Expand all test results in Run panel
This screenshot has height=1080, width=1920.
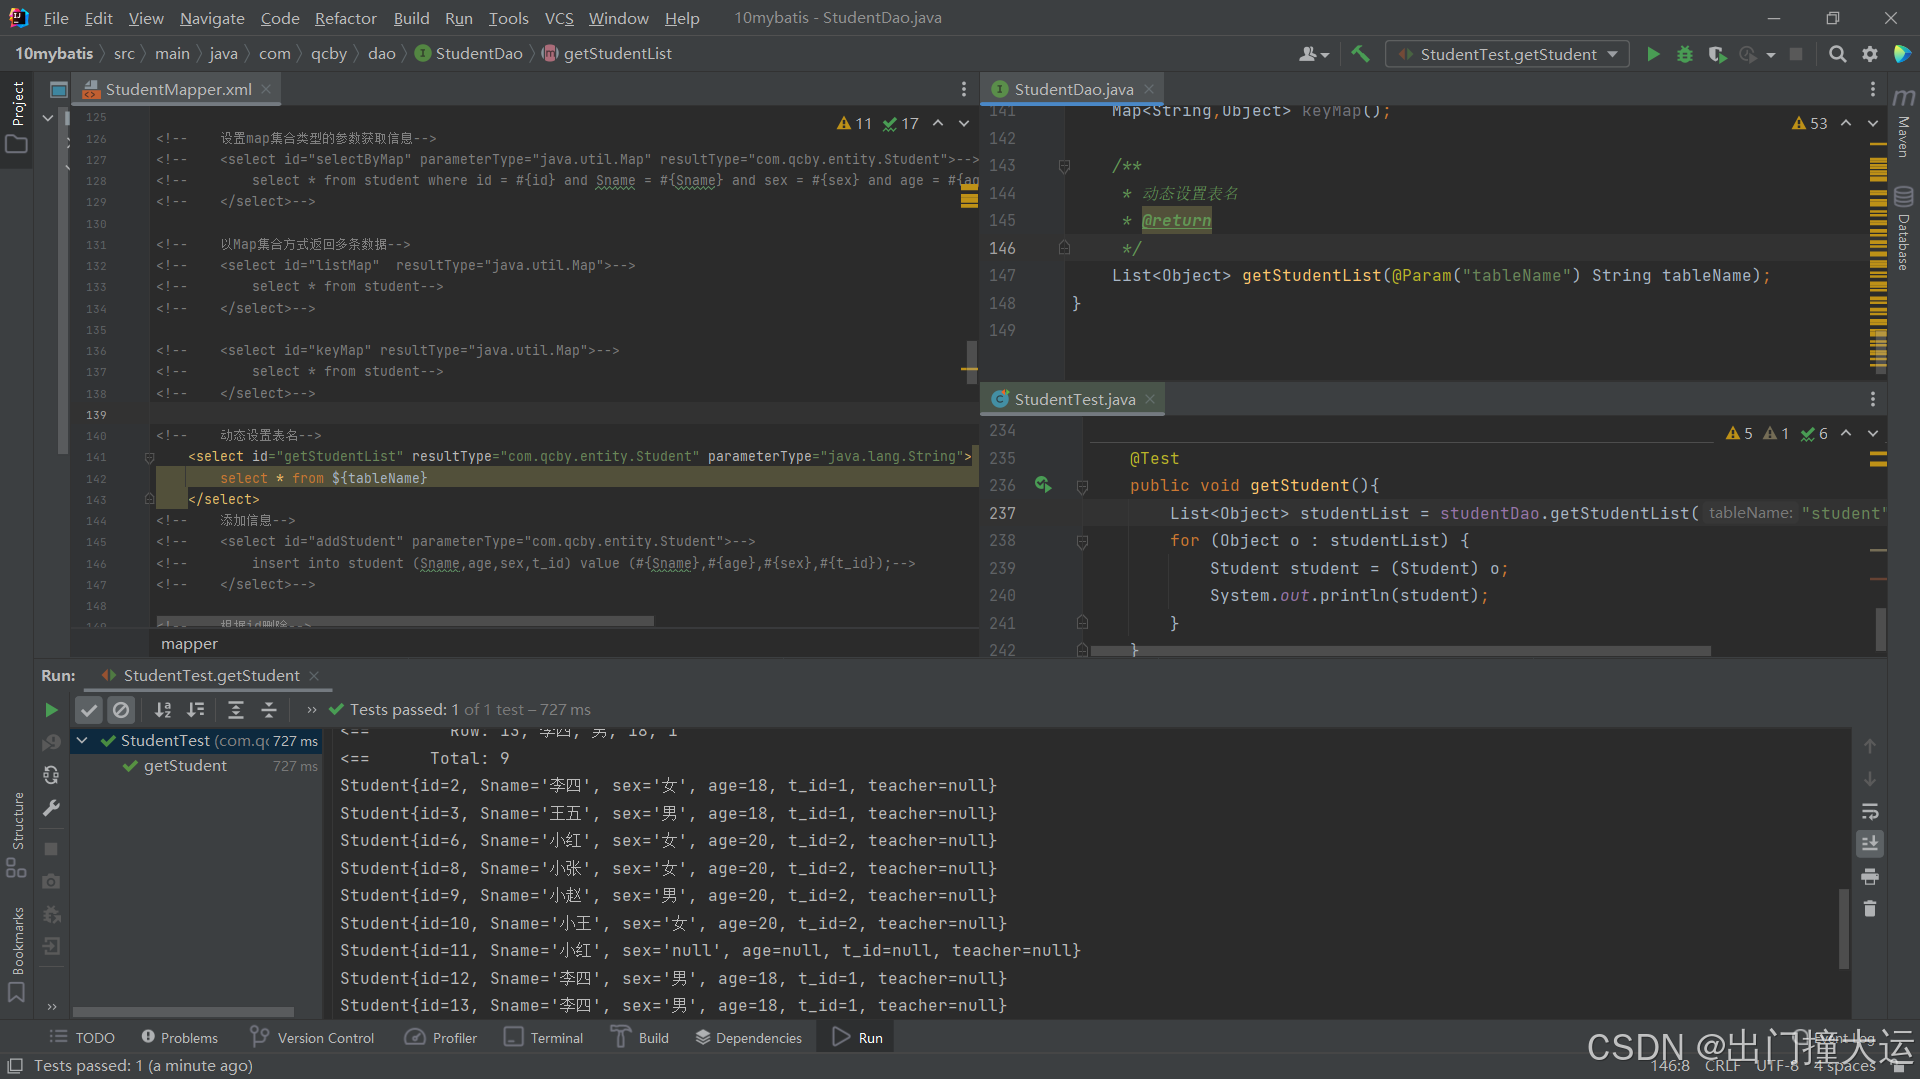[x=236, y=710]
